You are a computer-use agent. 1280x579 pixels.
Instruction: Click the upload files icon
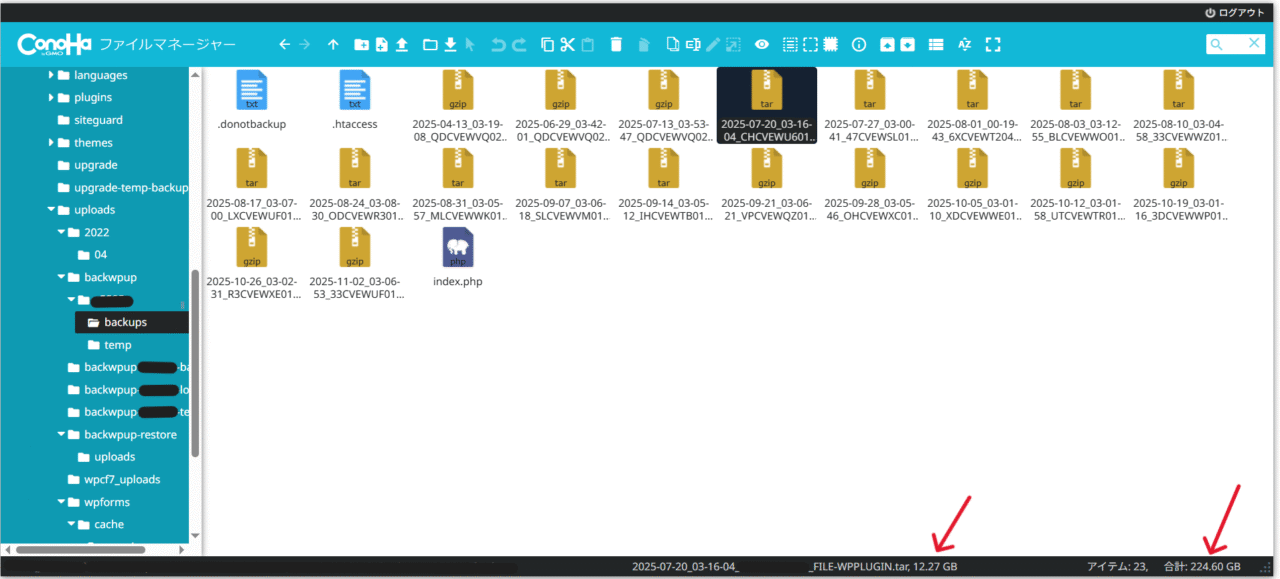pyautogui.click(x=402, y=45)
